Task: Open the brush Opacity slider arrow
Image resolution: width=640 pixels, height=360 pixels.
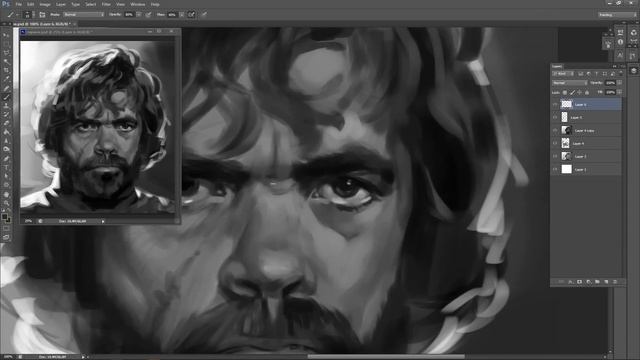Action: click(139, 15)
